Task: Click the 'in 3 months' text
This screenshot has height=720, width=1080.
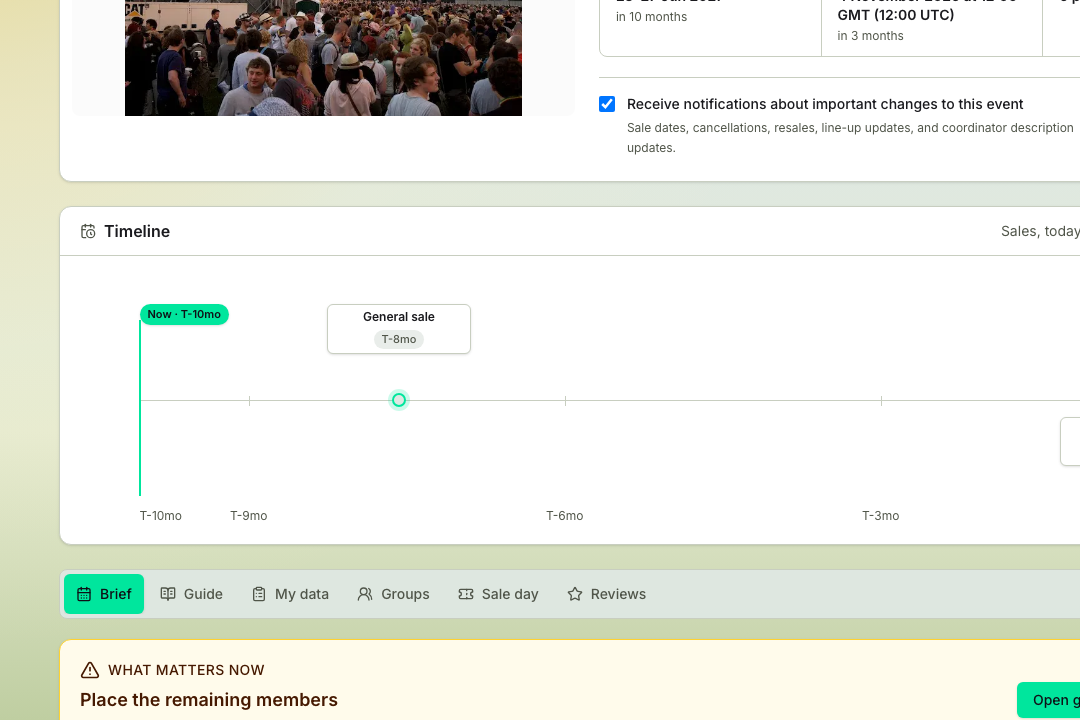Action: pos(871,36)
